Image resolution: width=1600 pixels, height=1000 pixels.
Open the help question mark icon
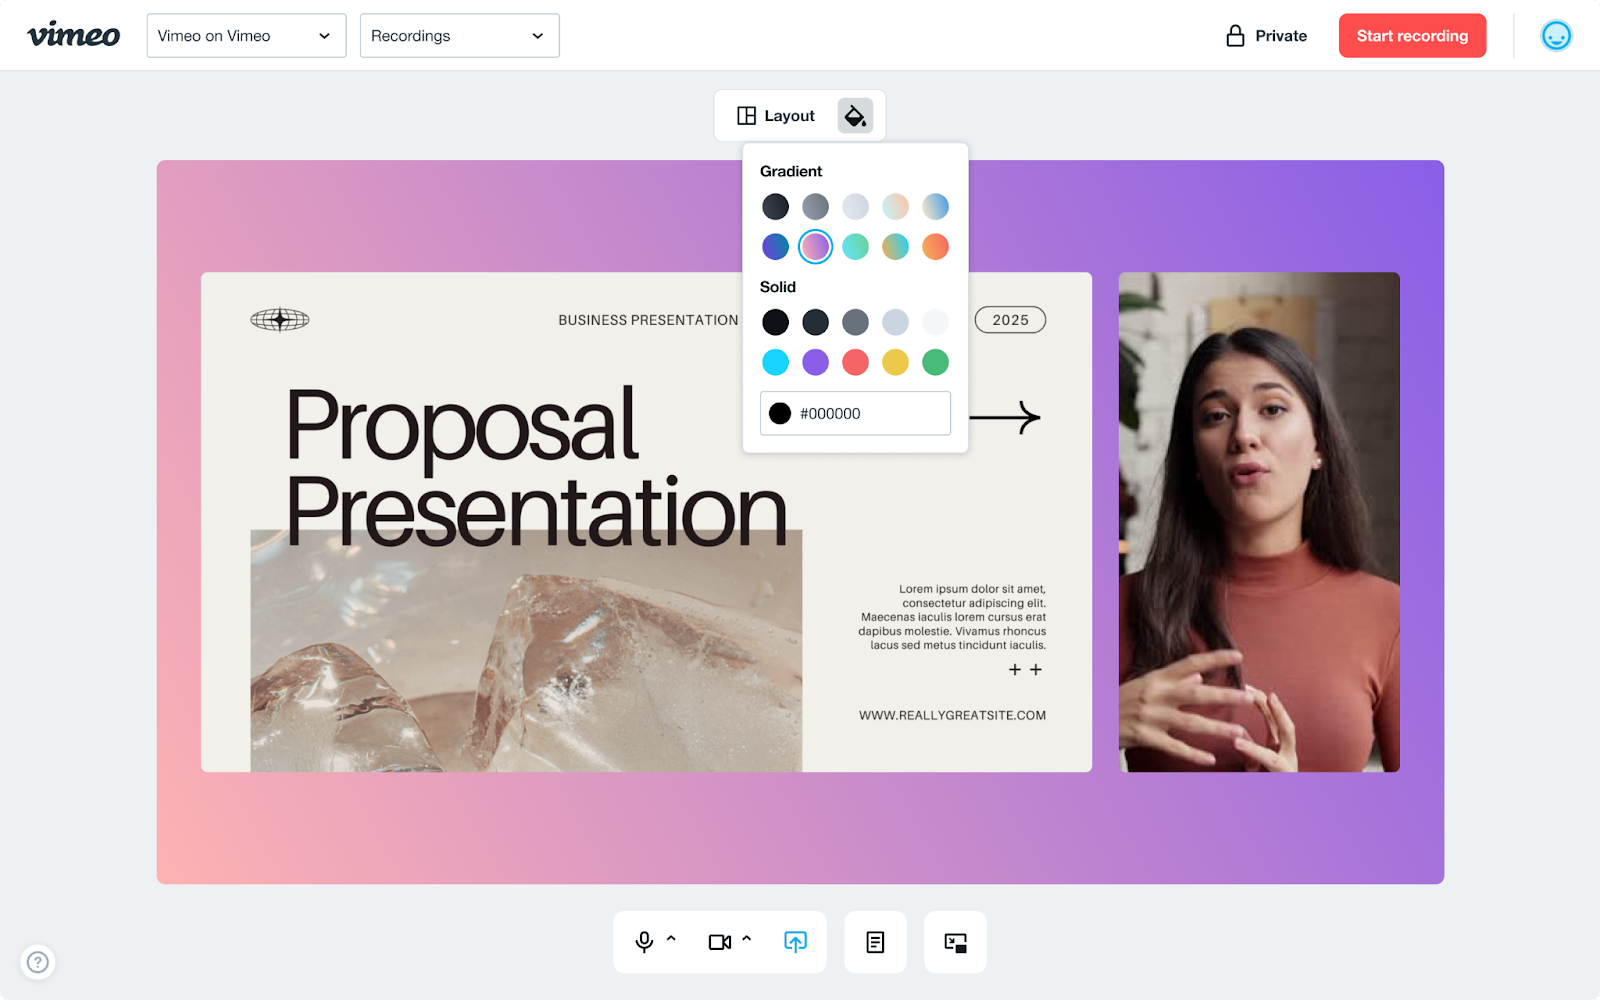[x=38, y=962]
